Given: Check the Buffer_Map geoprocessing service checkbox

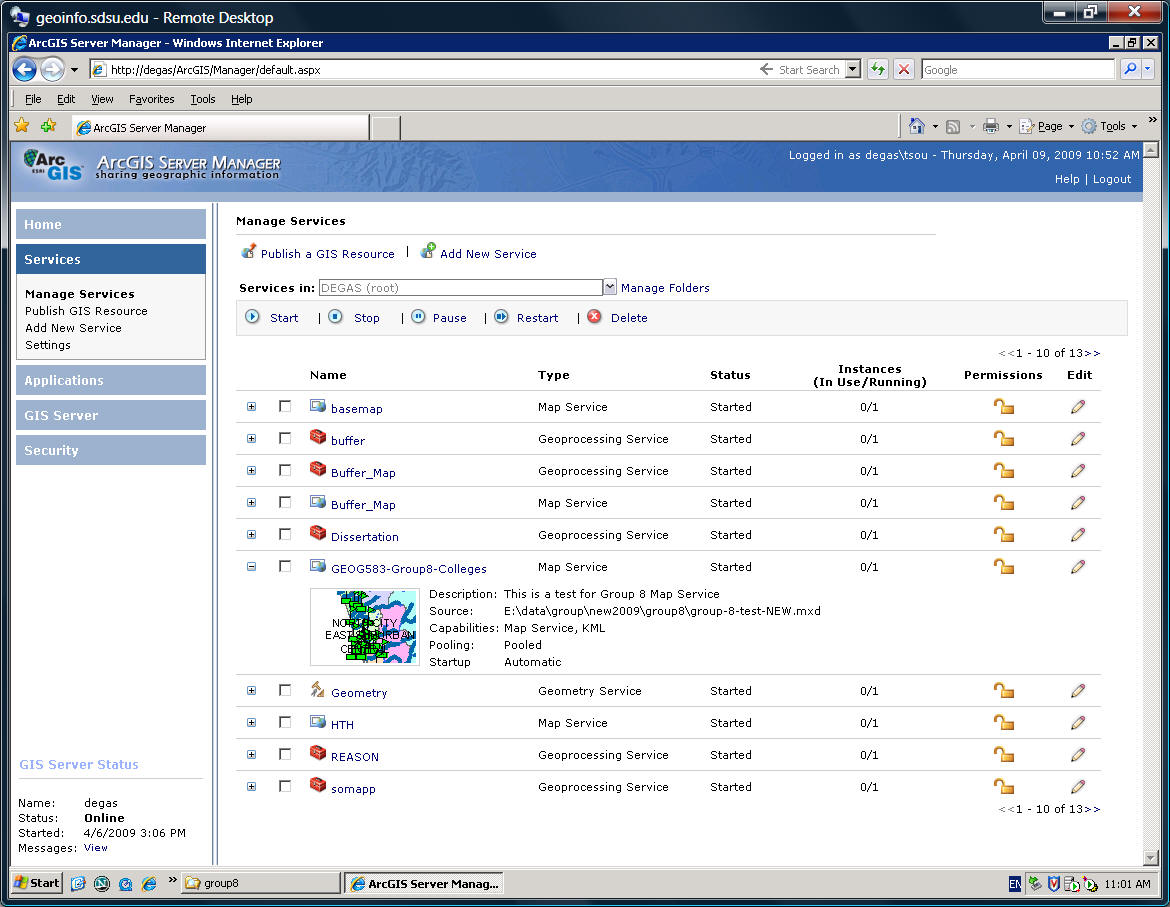Looking at the screenshot, I should coord(285,471).
